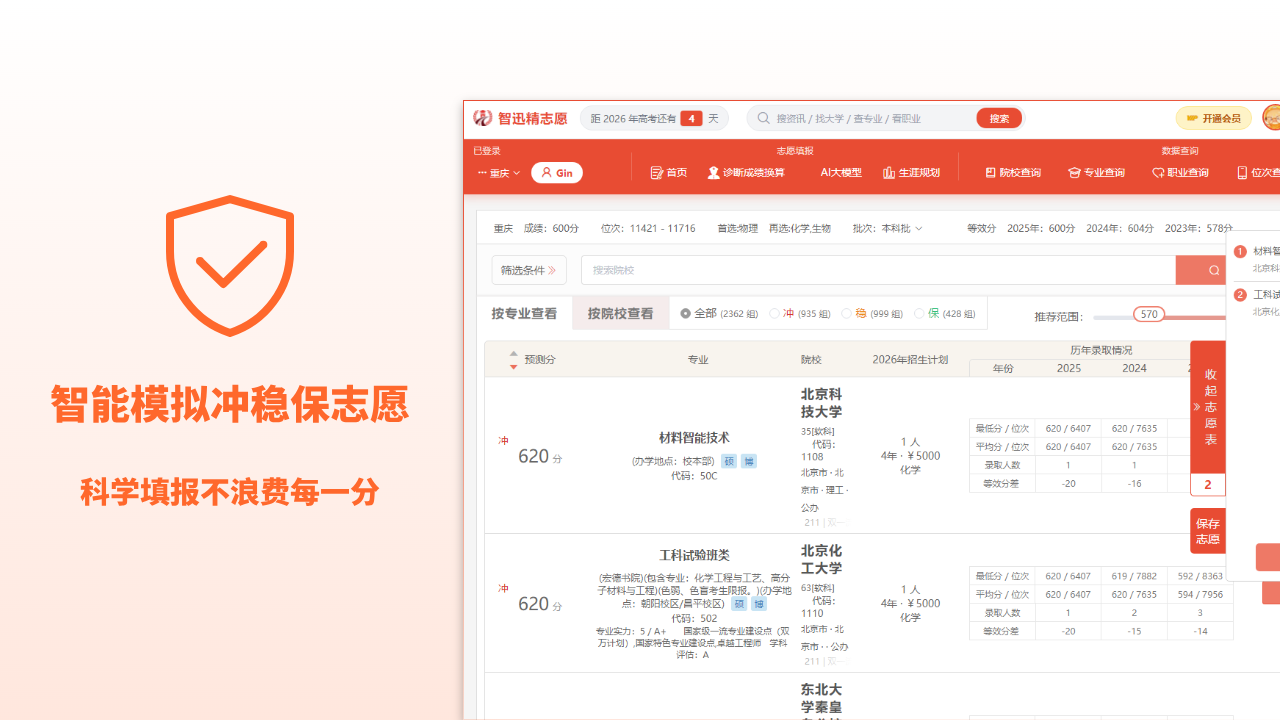Image resolution: width=1280 pixels, height=720 pixels.
Task: Focus the 搜索院校 input field
Action: [x=878, y=270]
